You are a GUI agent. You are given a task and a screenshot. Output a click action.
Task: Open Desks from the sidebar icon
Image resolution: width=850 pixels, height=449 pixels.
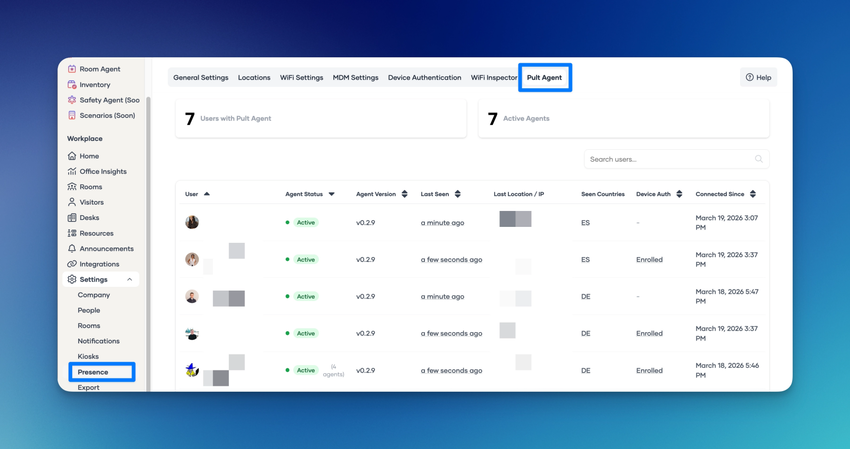(72, 218)
